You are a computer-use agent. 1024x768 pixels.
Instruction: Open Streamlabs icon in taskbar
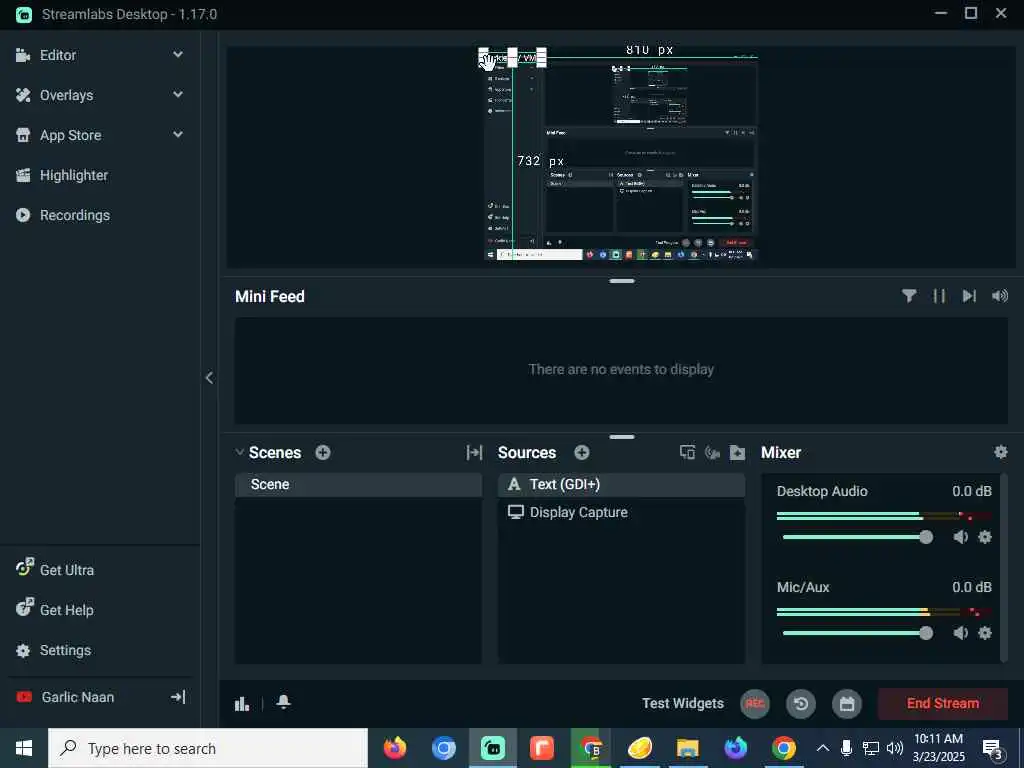tap(492, 748)
